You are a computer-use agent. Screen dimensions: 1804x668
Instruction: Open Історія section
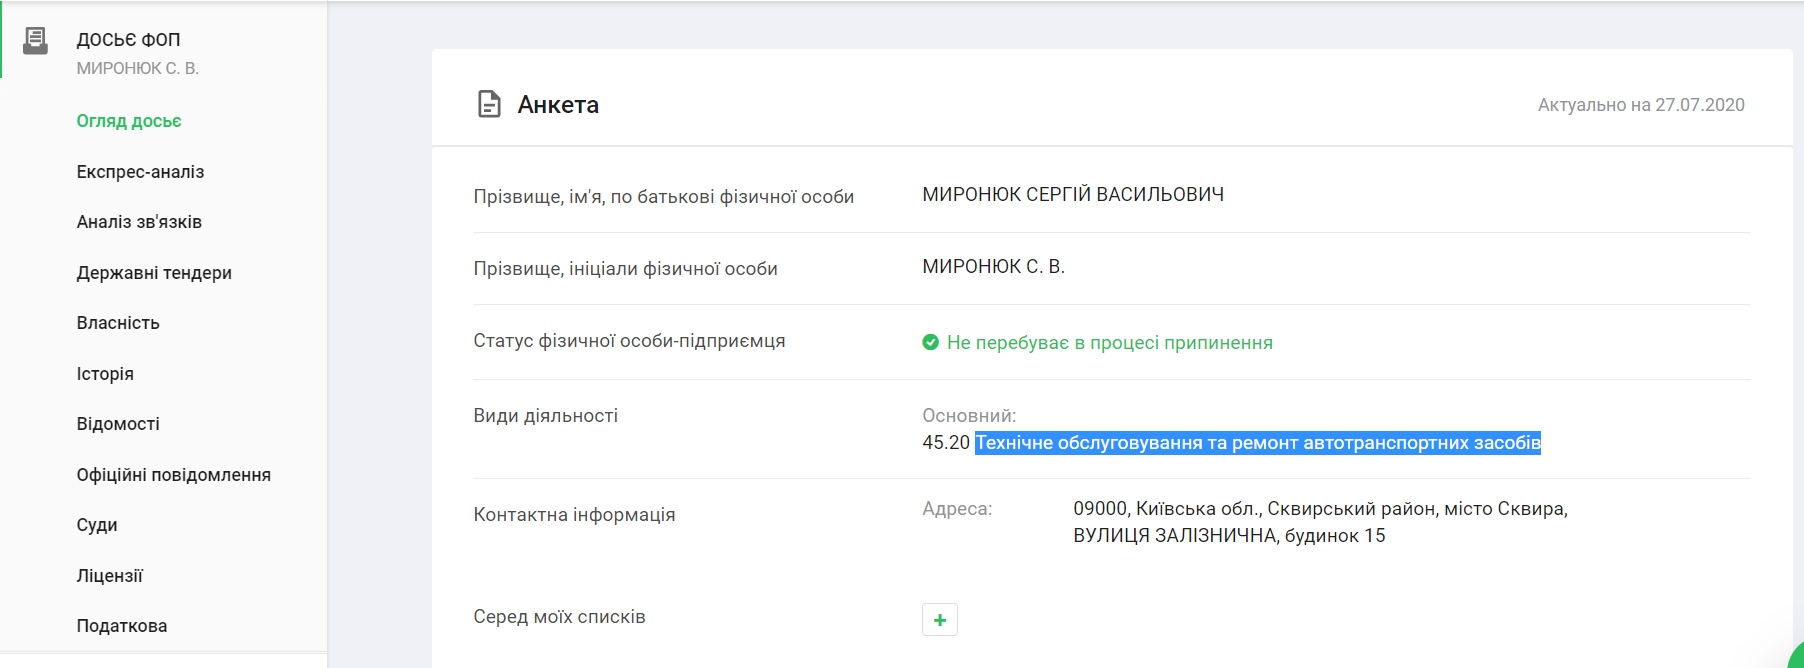(x=105, y=374)
